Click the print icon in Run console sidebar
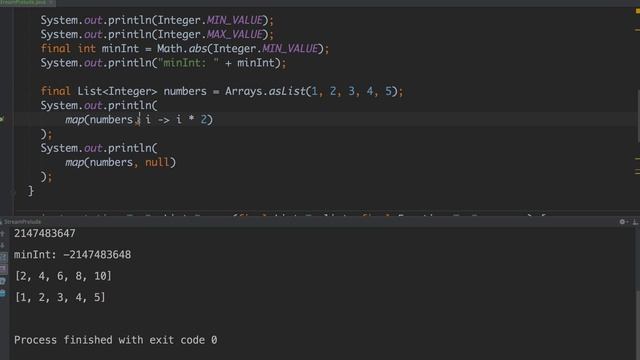The width and height of the screenshot is (640, 360). (x=2, y=281)
